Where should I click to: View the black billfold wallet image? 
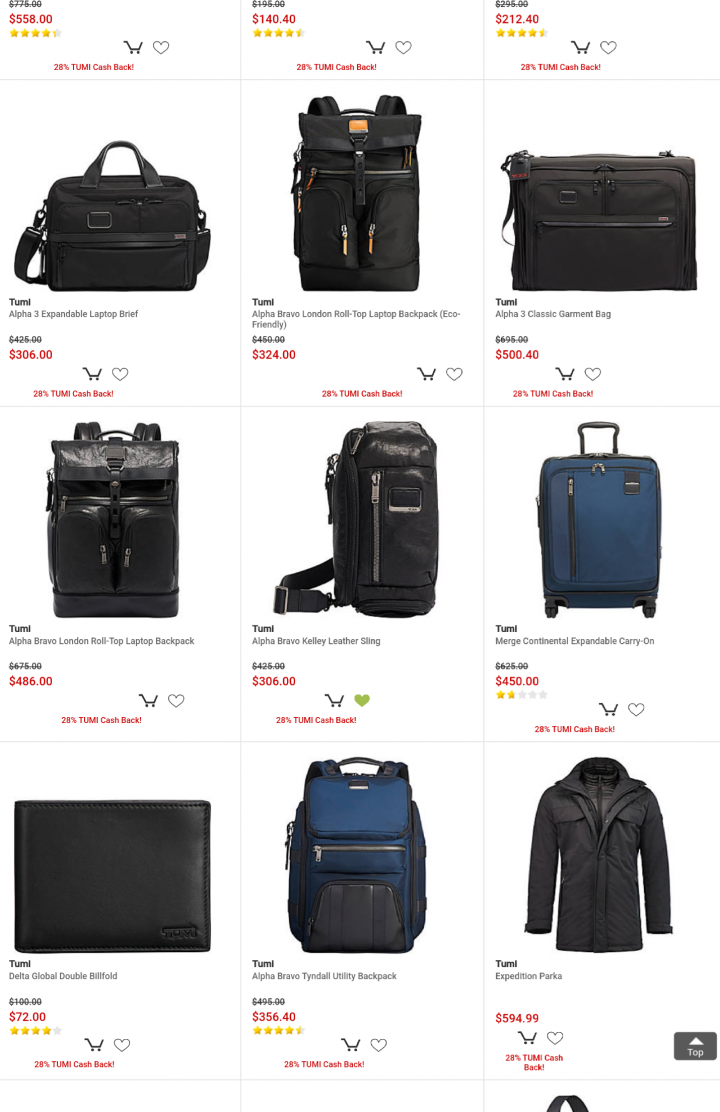click(x=113, y=875)
